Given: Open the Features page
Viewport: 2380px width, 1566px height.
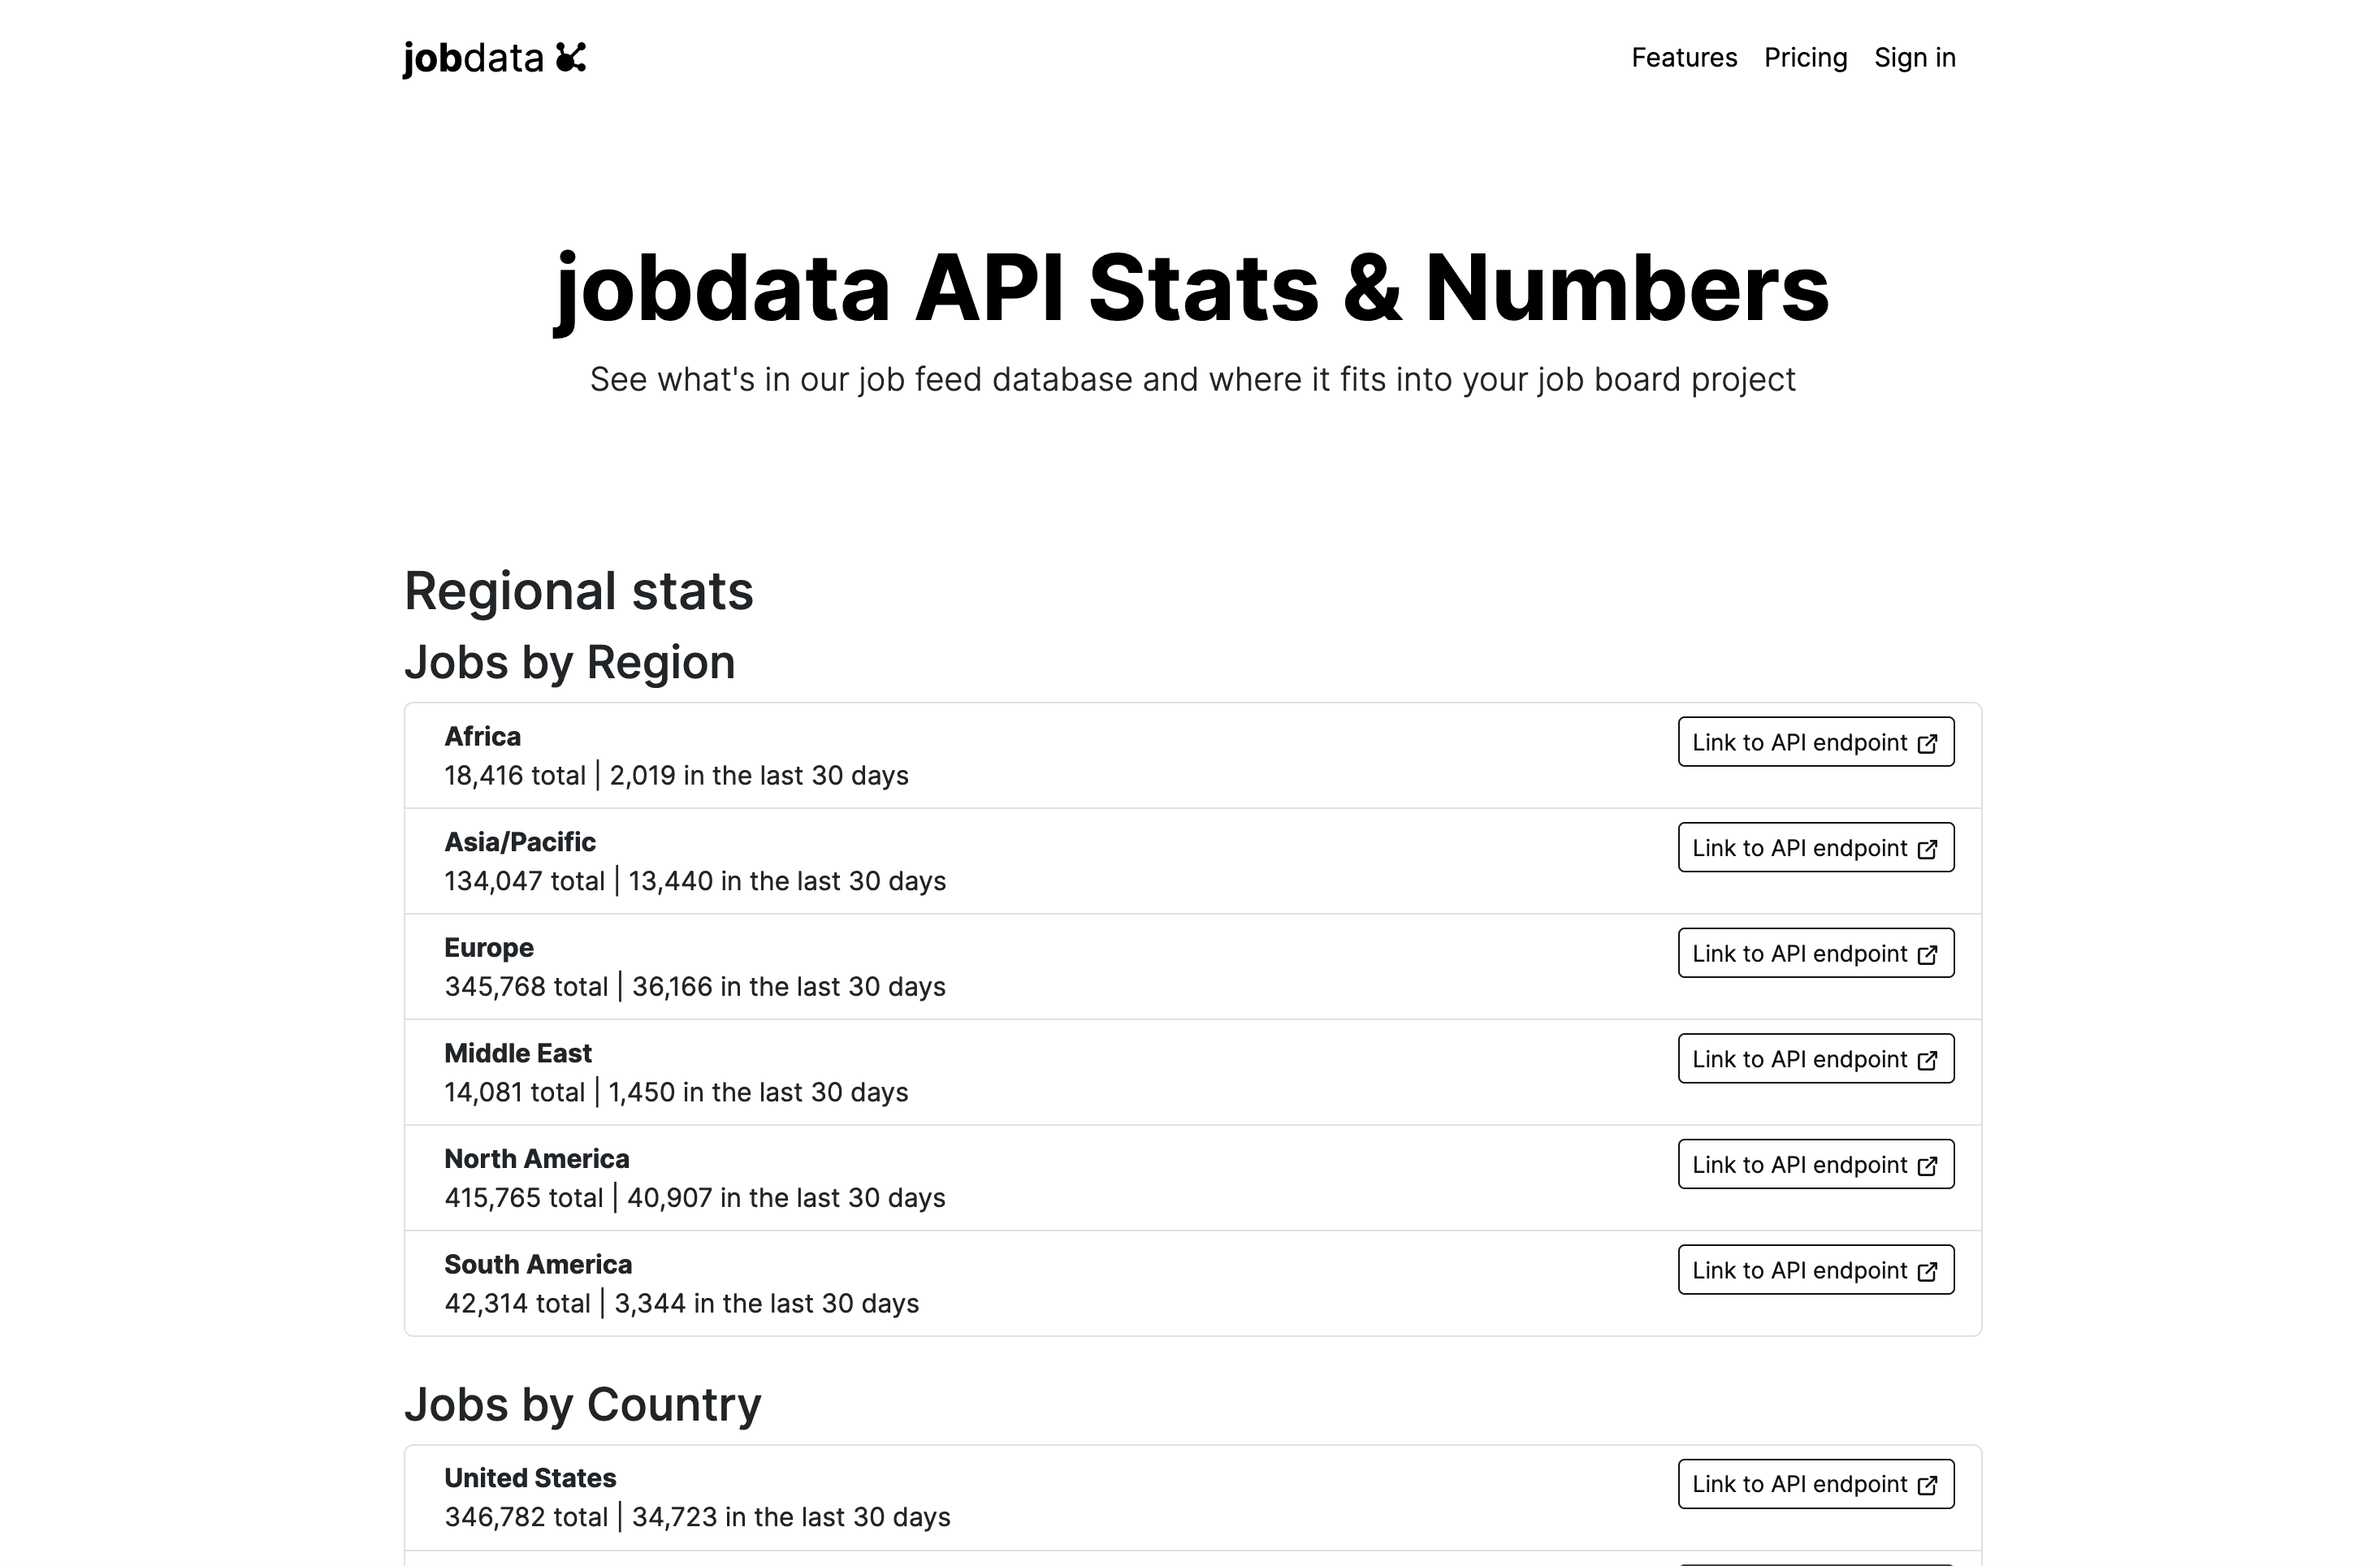Looking at the screenshot, I should pos(1684,58).
